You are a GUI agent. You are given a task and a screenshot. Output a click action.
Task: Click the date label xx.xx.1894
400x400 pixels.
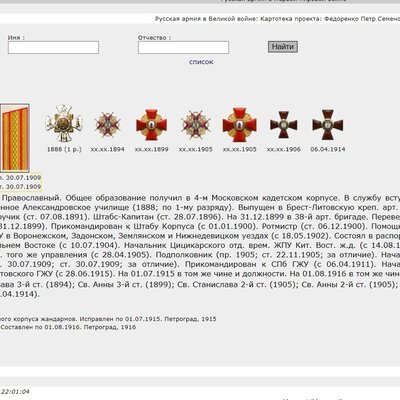click(x=108, y=149)
